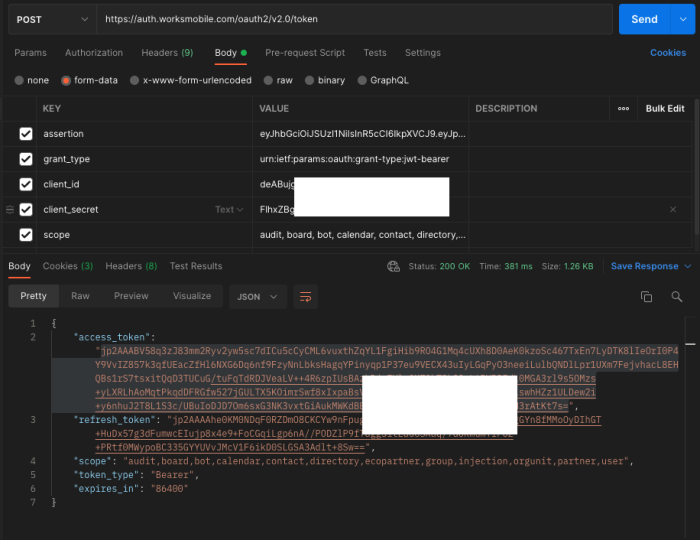This screenshot has height=540, width=700.
Task: Uncheck the grant_type row checkbox
Action: point(26,159)
